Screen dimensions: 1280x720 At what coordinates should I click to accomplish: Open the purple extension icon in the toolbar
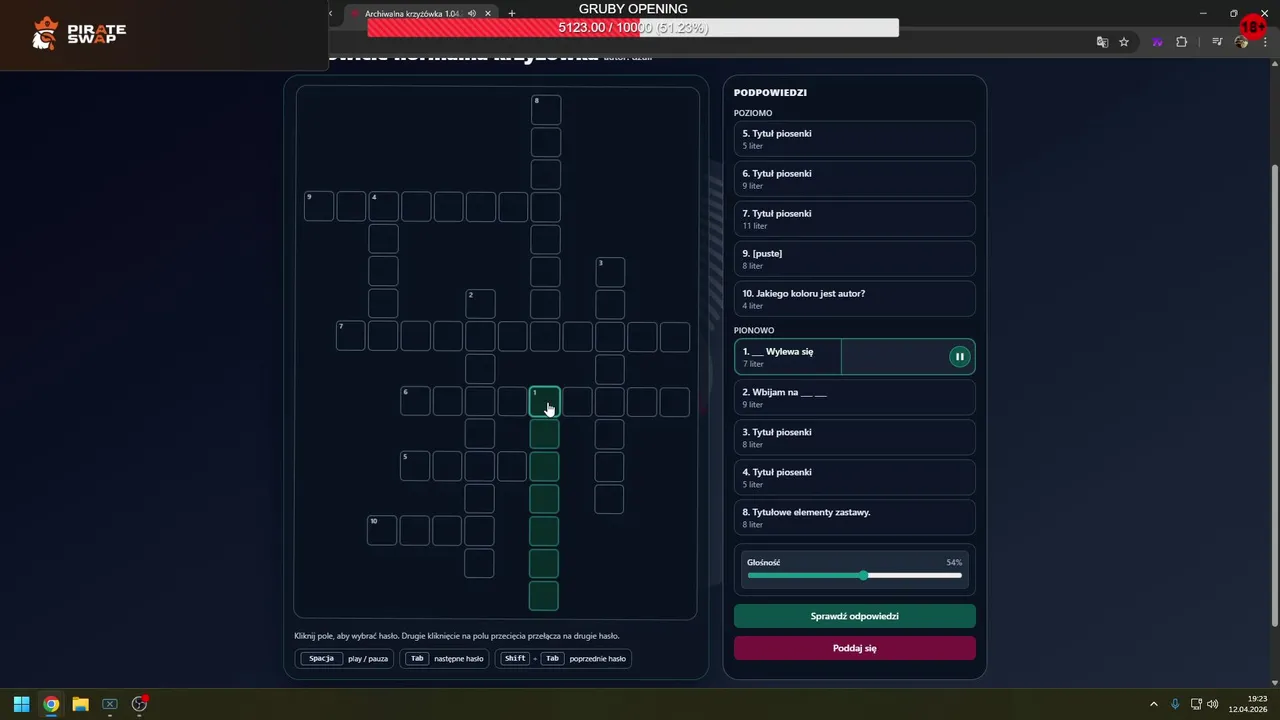click(1157, 42)
